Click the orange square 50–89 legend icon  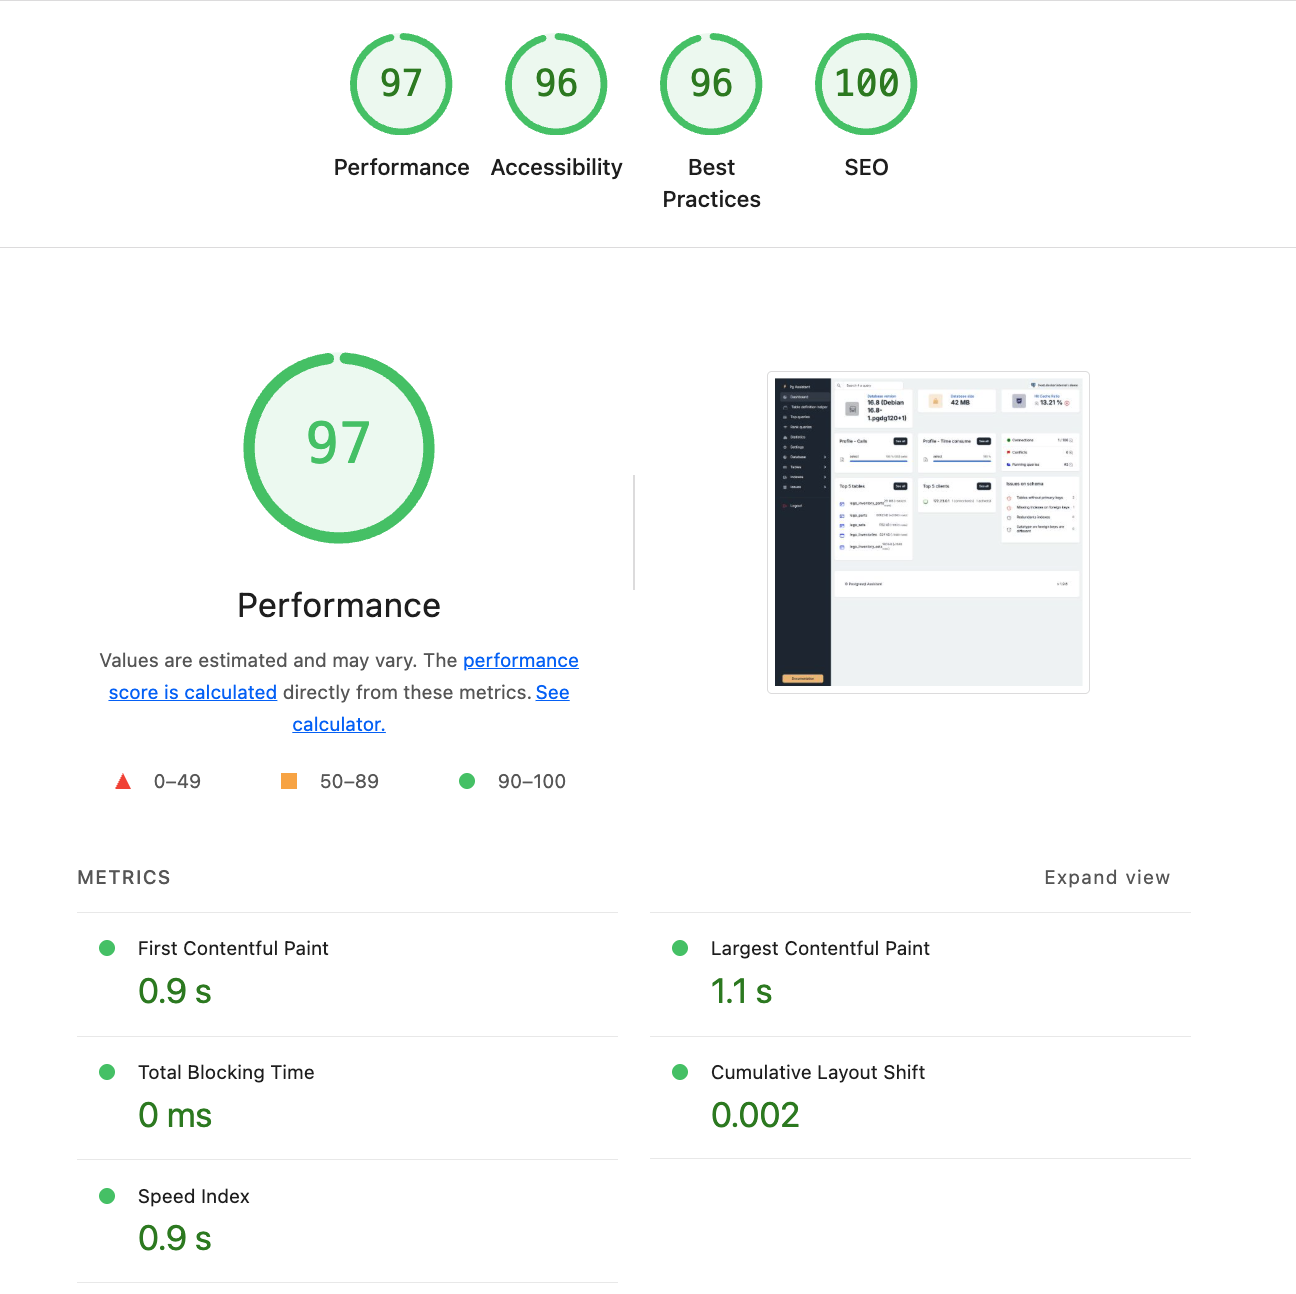(x=289, y=781)
